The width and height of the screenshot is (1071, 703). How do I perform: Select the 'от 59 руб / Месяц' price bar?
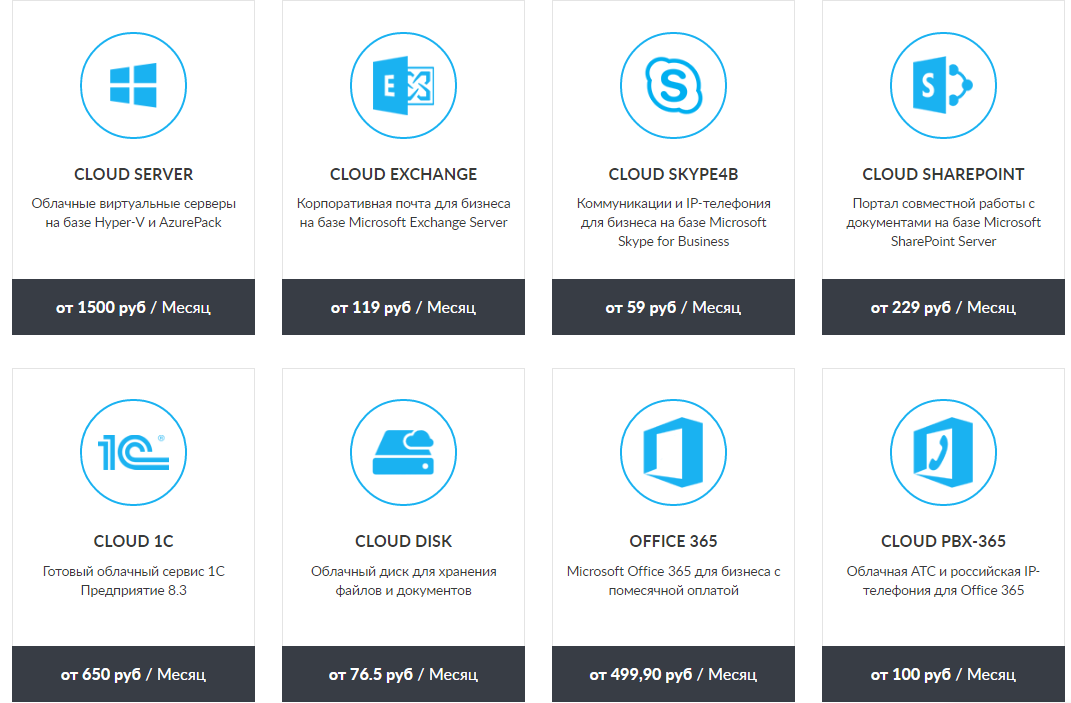(x=673, y=307)
